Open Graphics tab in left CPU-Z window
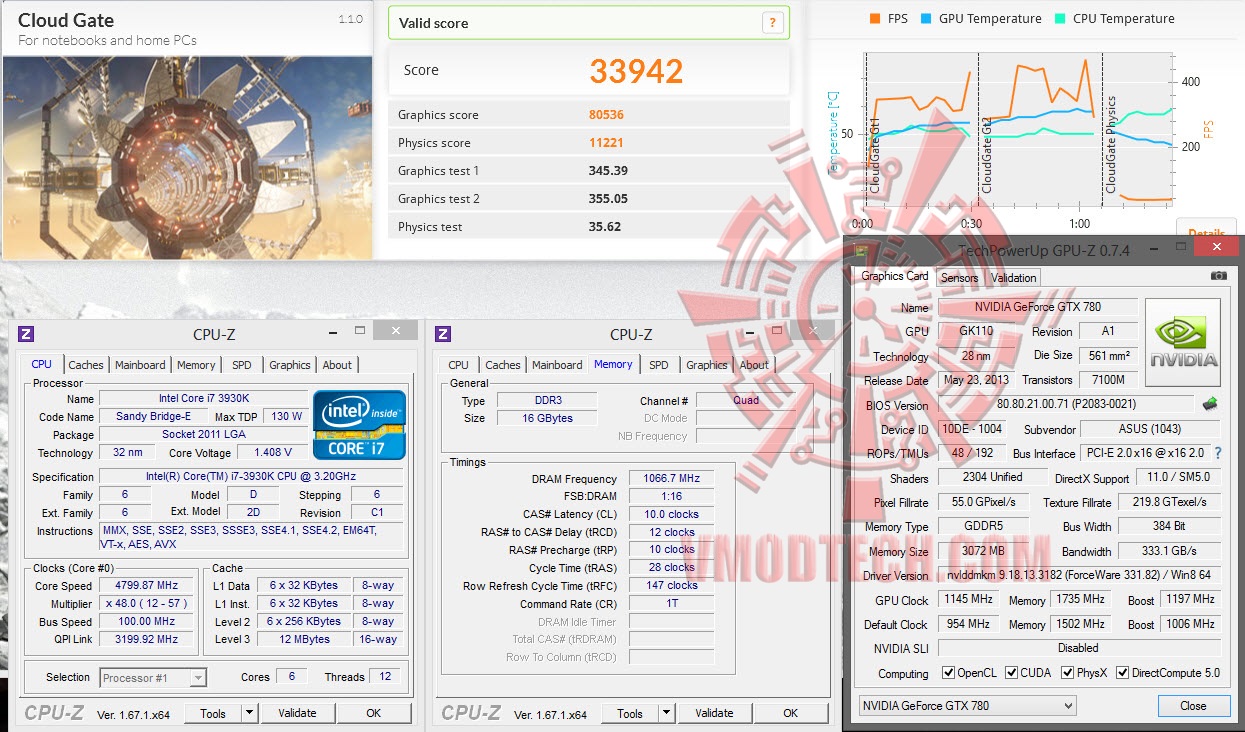Screen dimensions: 1245x732 point(290,365)
